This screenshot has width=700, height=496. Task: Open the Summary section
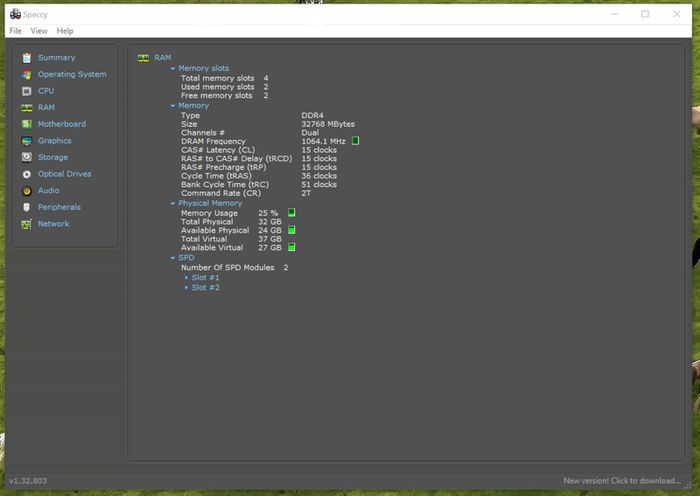[57, 58]
